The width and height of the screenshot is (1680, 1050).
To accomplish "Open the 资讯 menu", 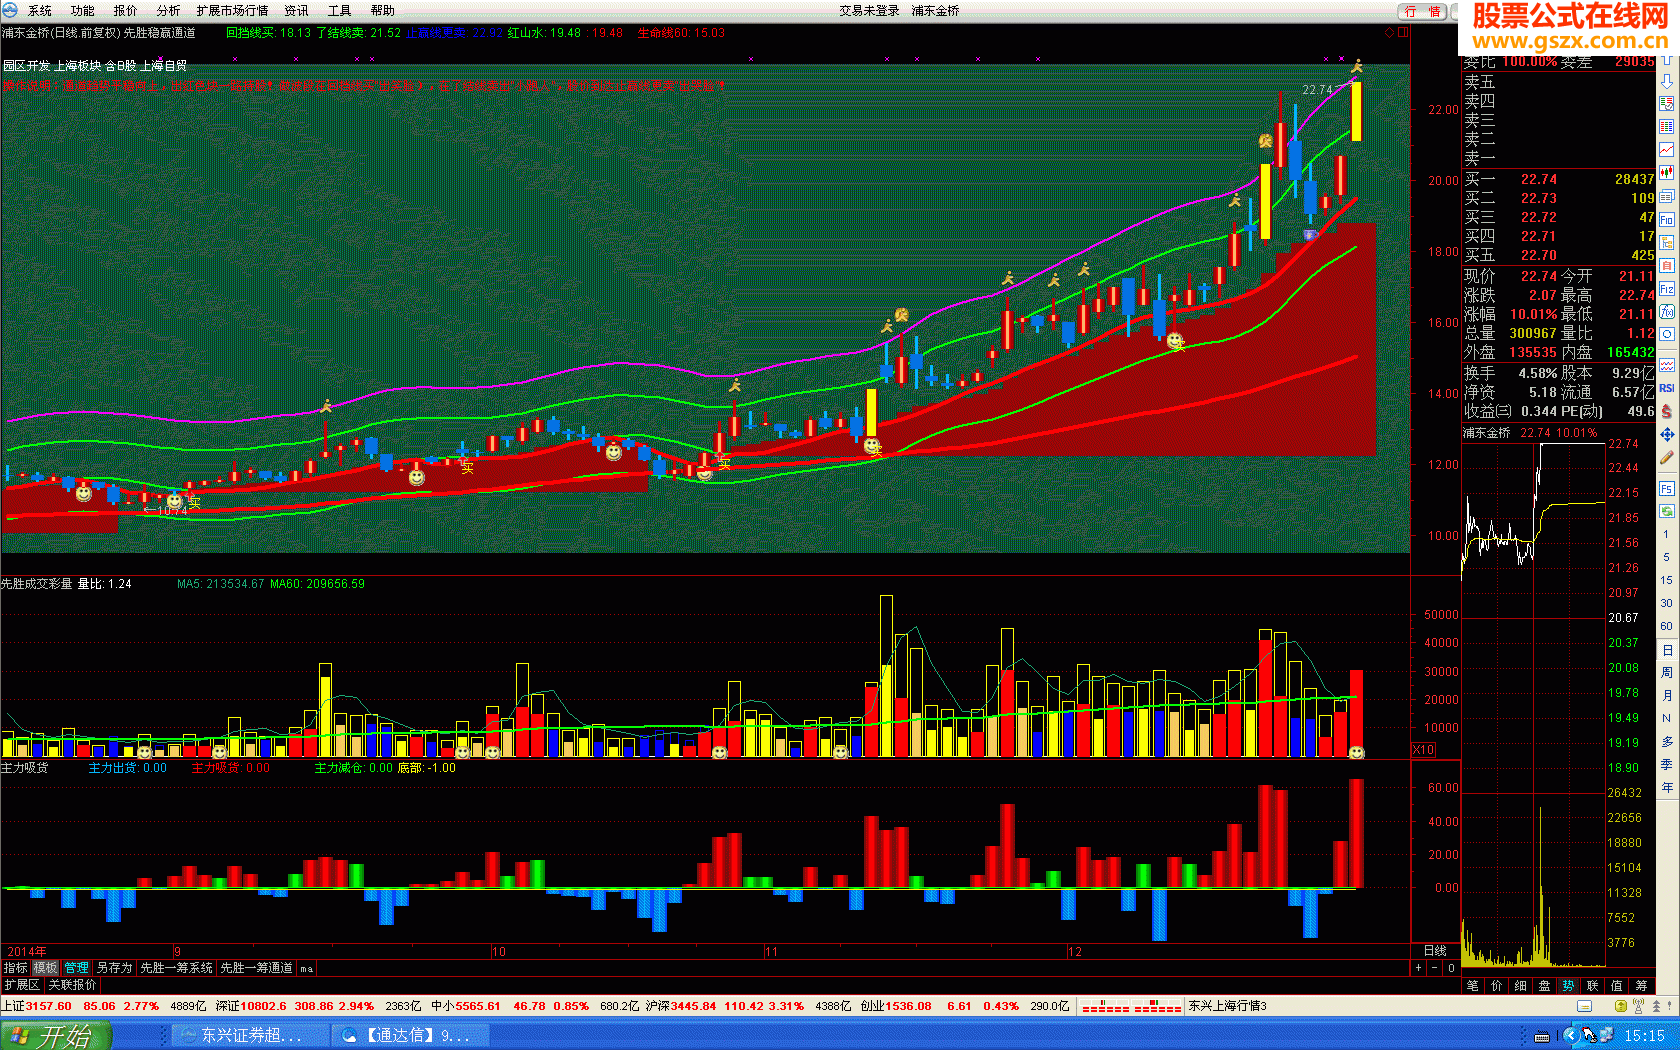I will [x=297, y=11].
